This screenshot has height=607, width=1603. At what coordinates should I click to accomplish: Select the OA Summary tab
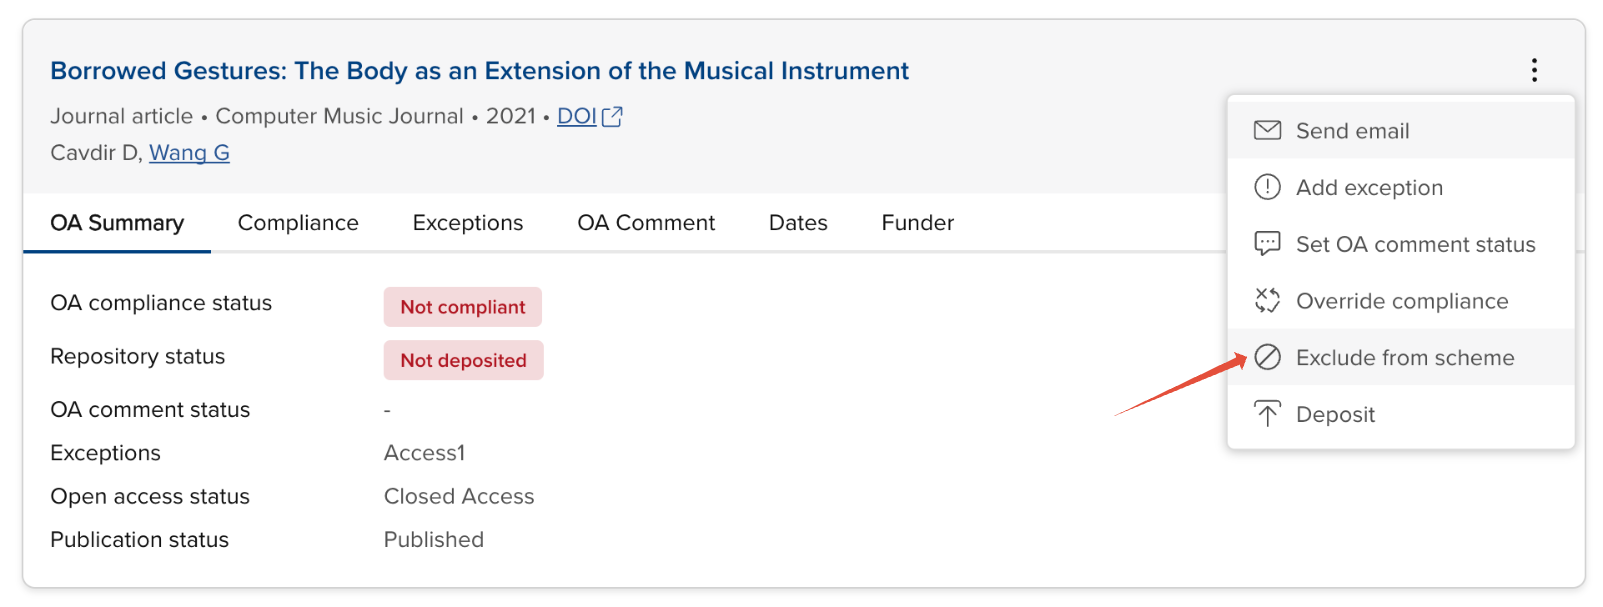coord(117,223)
